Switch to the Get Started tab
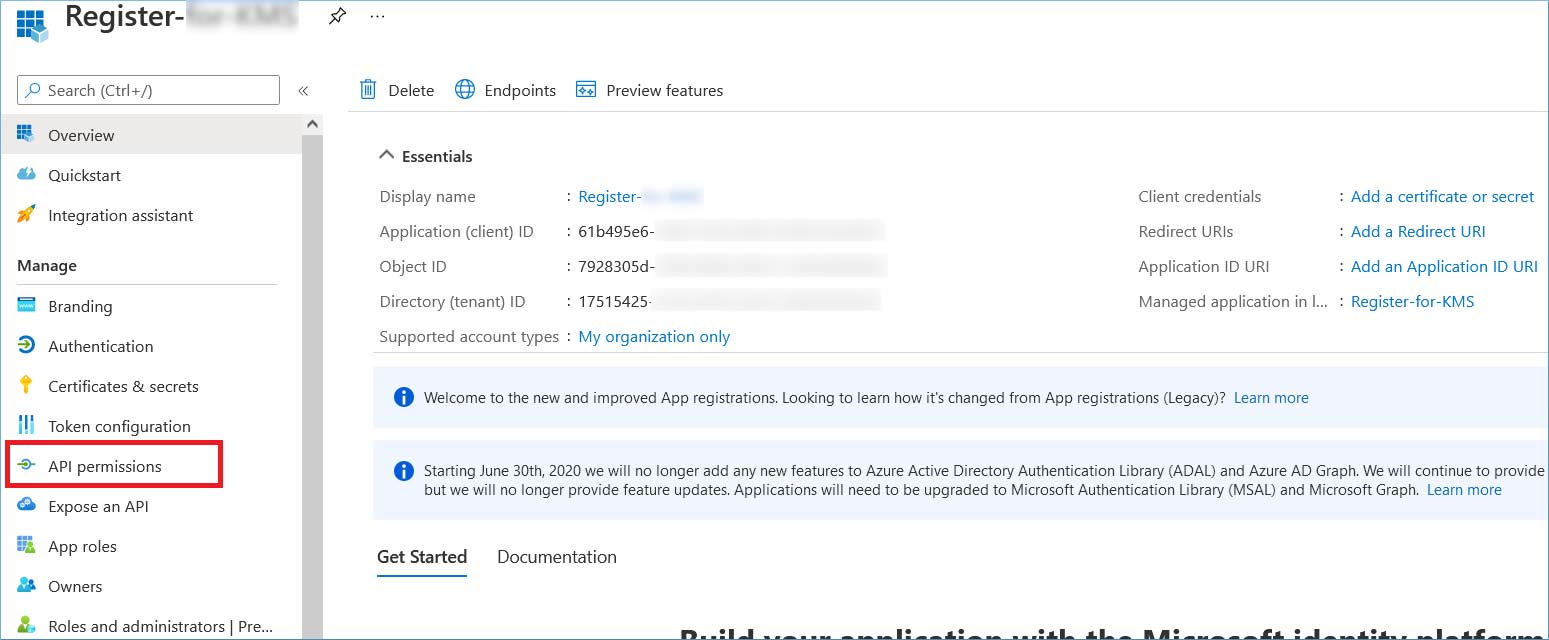 [422, 557]
